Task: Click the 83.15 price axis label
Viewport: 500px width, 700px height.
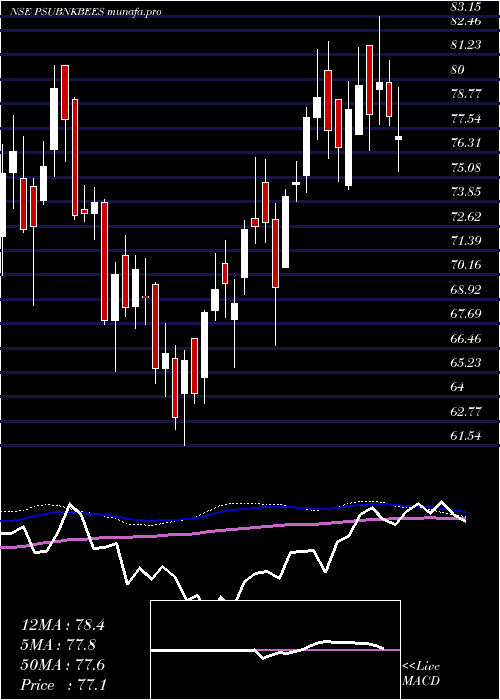Action: coord(467,7)
